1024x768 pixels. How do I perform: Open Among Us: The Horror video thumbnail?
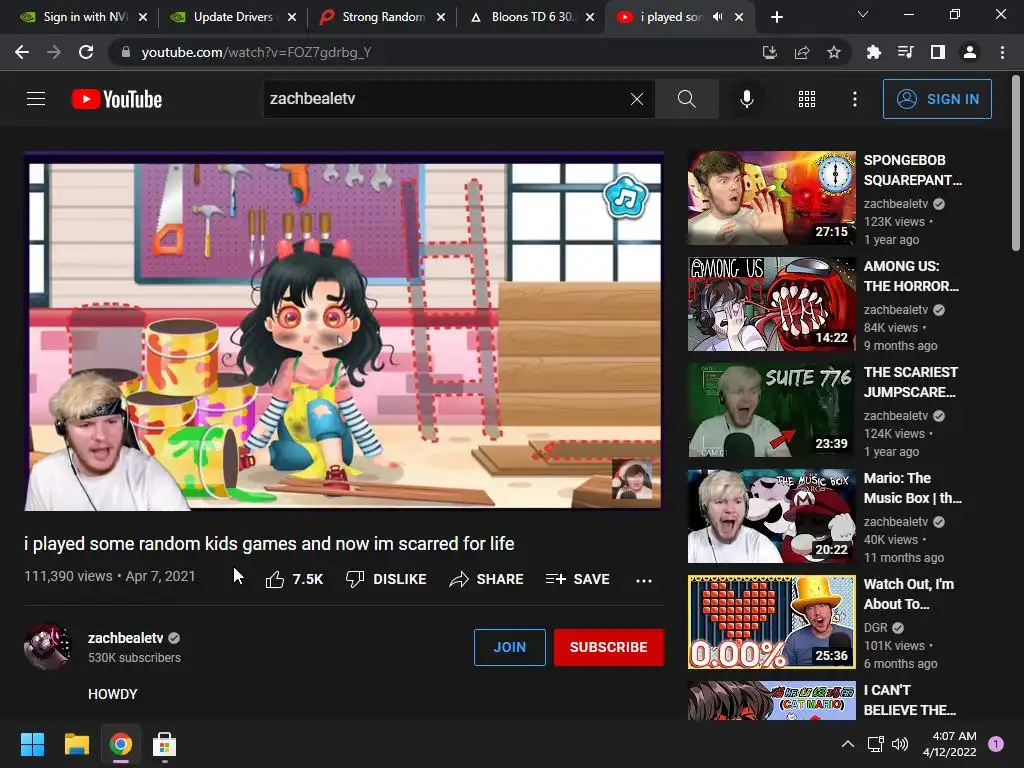click(x=771, y=304)
